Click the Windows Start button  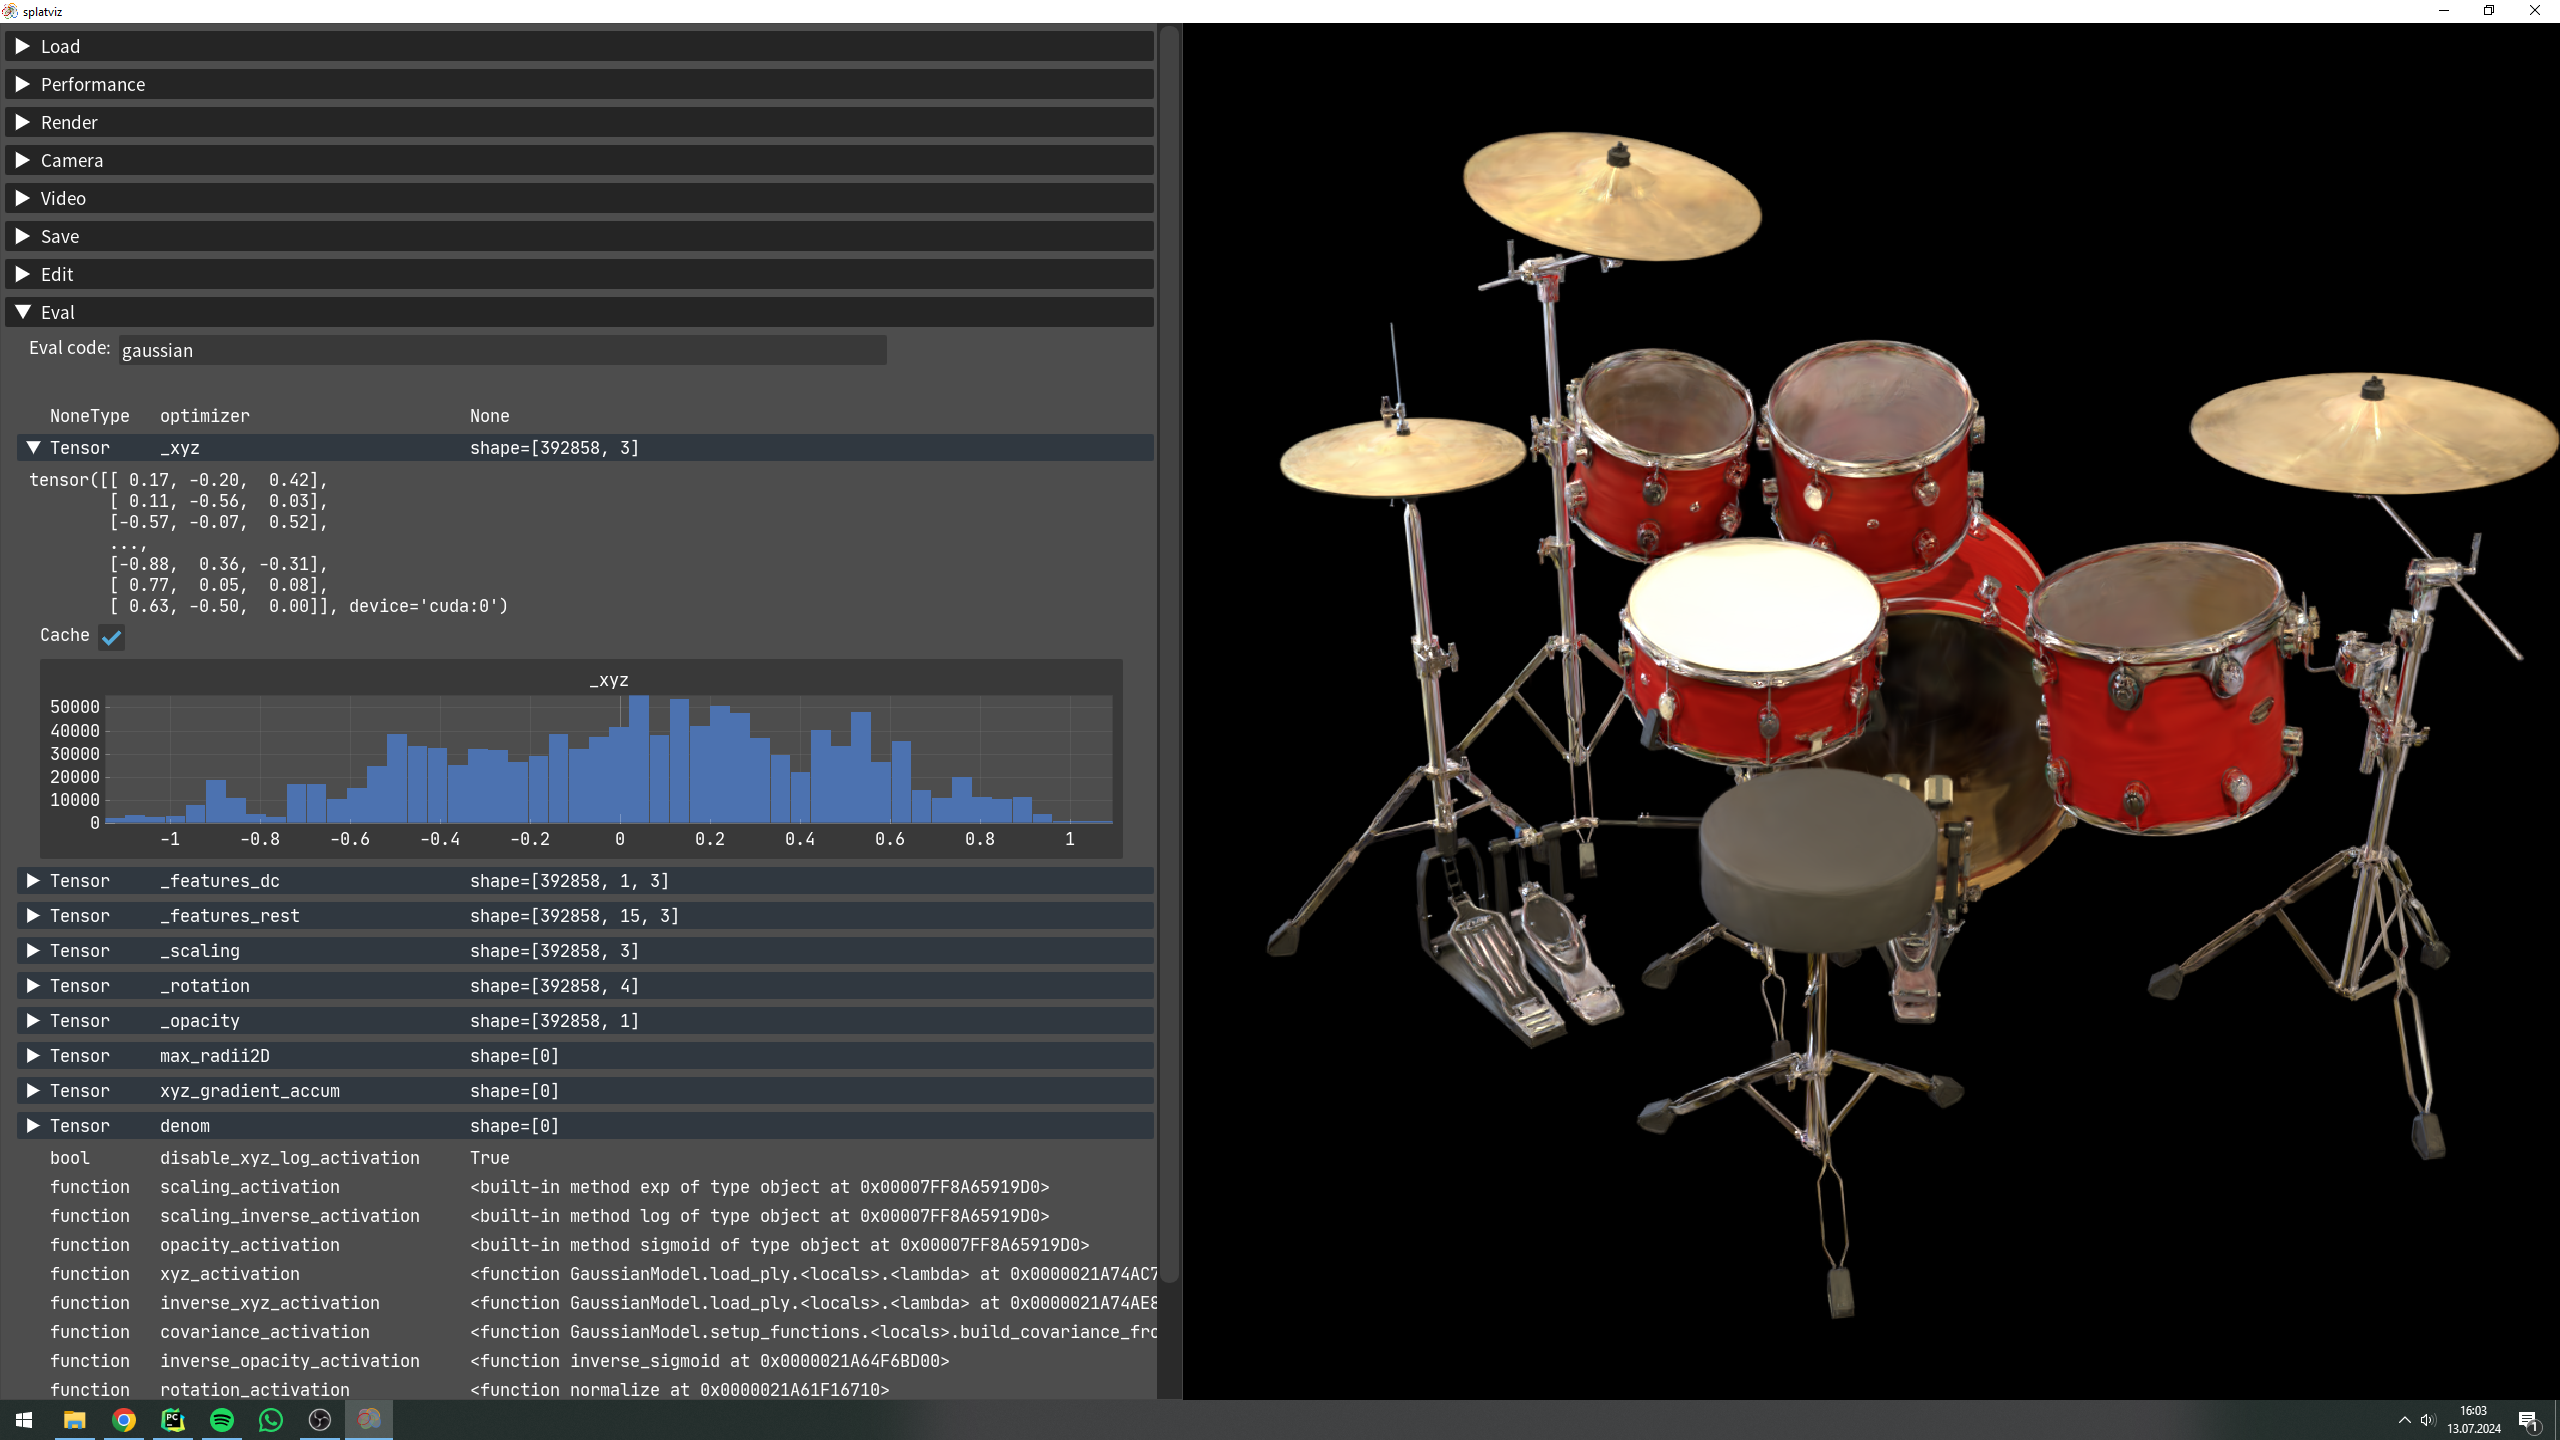tap(24, 1420)
